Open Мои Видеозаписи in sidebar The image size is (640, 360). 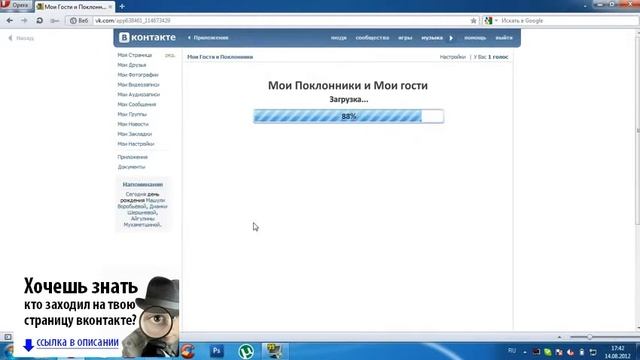138,84
